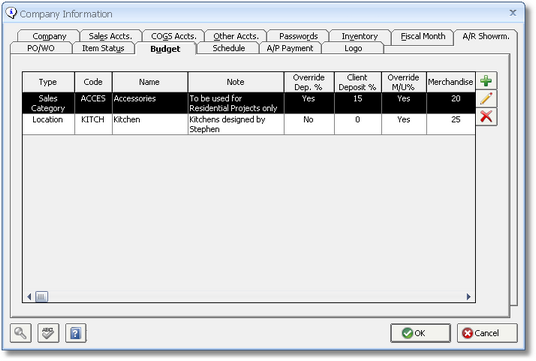Click the Merchandise value 20
Viewport: 536px width, 361px height.
pos(451,103)
